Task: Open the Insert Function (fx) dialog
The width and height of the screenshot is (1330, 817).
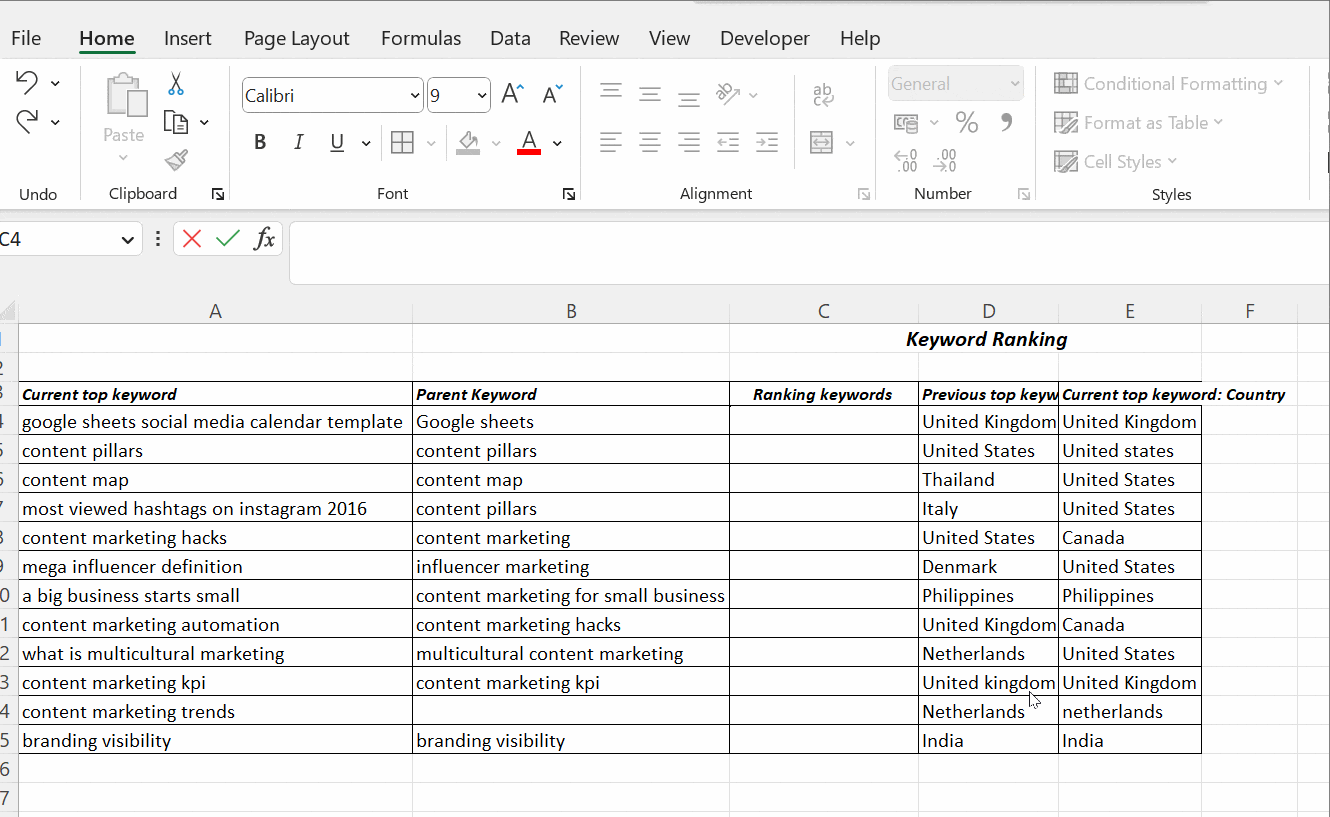Action: coord(264,238)
